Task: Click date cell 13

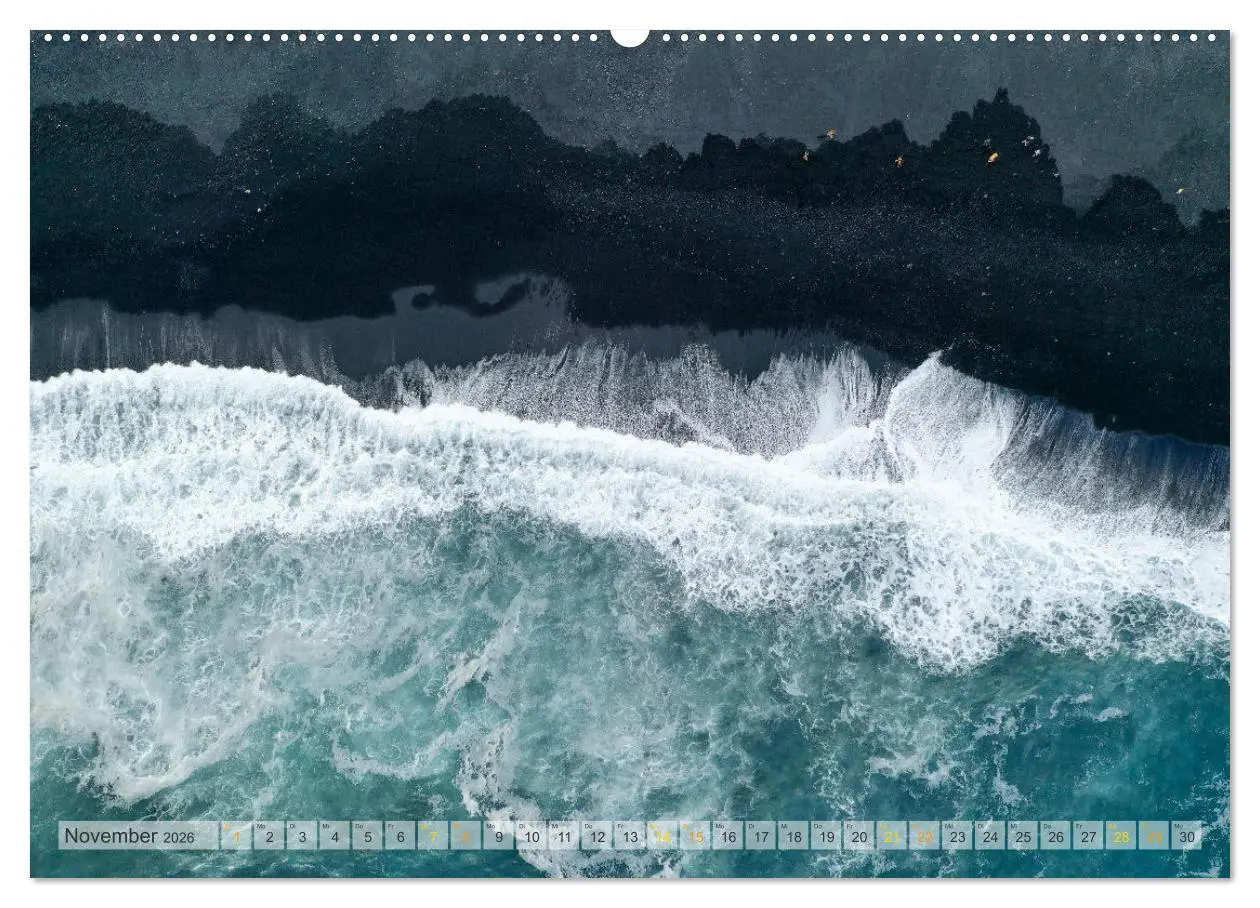Action: point(629,836)
